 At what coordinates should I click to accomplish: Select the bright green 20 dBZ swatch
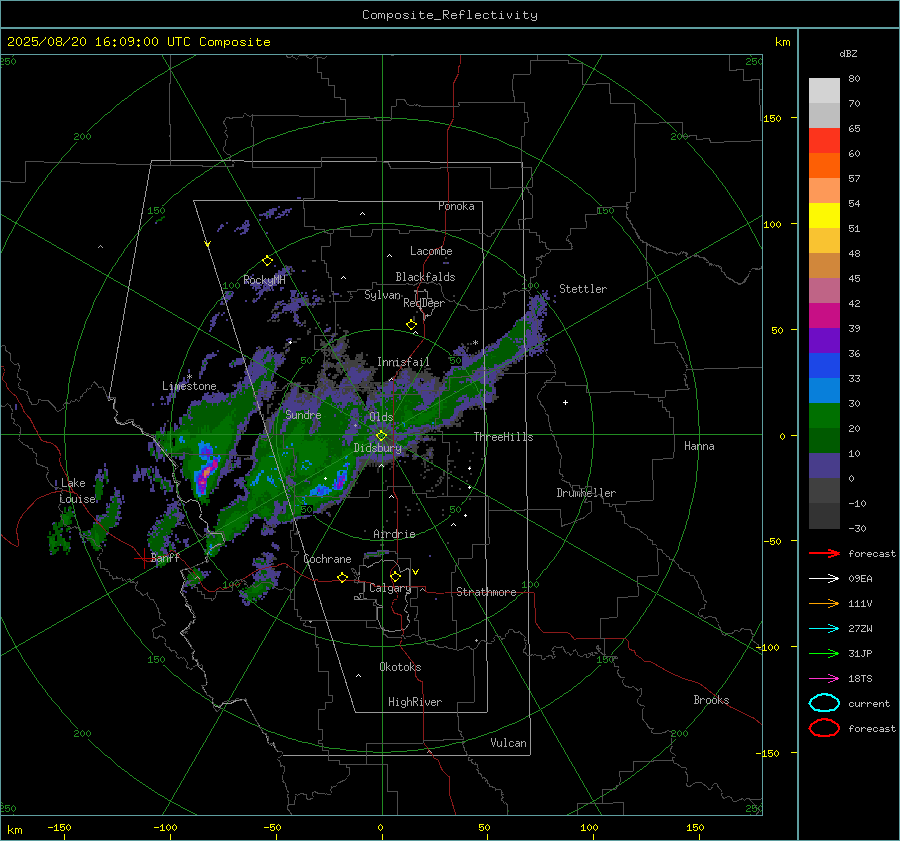pos(824,416)
